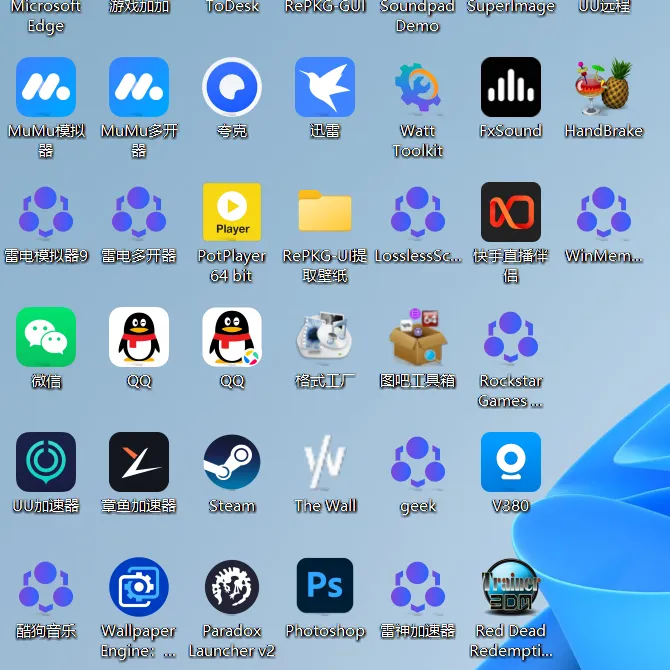
Task: Select the 夸克 browser icon
Action: point(232,87)
